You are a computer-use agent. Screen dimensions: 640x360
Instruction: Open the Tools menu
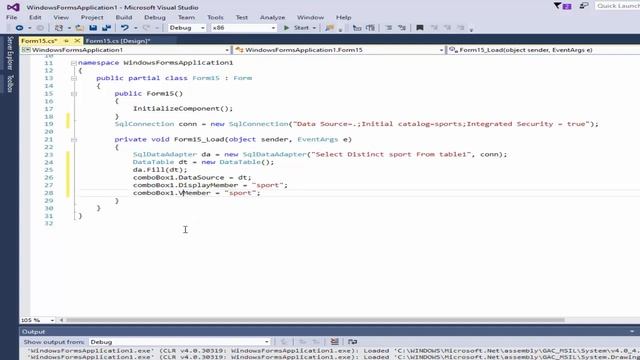[x=215, y=17]
